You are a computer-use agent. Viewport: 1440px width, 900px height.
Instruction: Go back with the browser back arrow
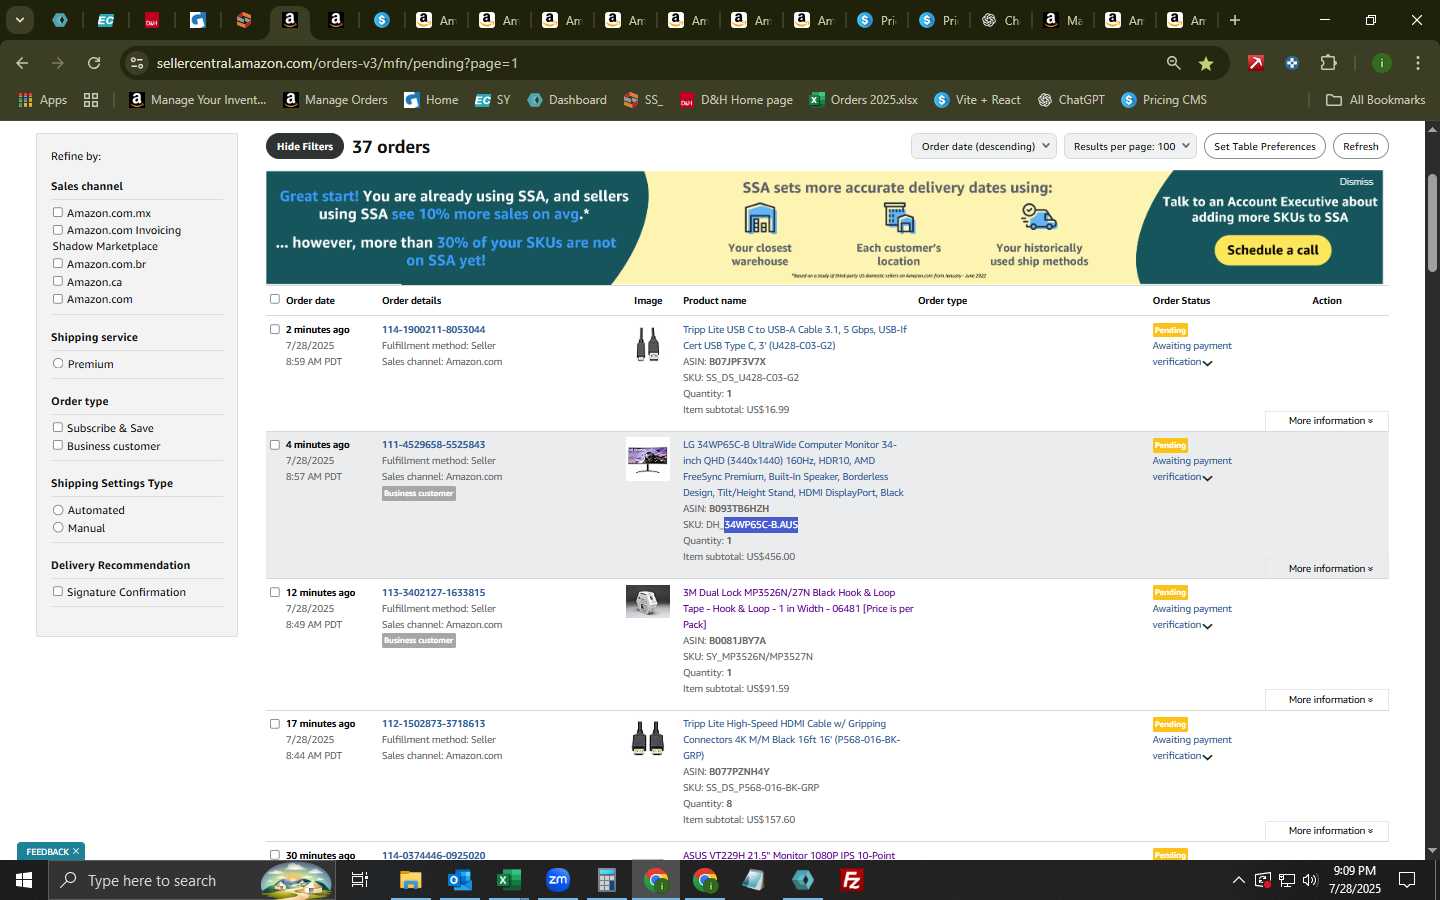(22, 63)
